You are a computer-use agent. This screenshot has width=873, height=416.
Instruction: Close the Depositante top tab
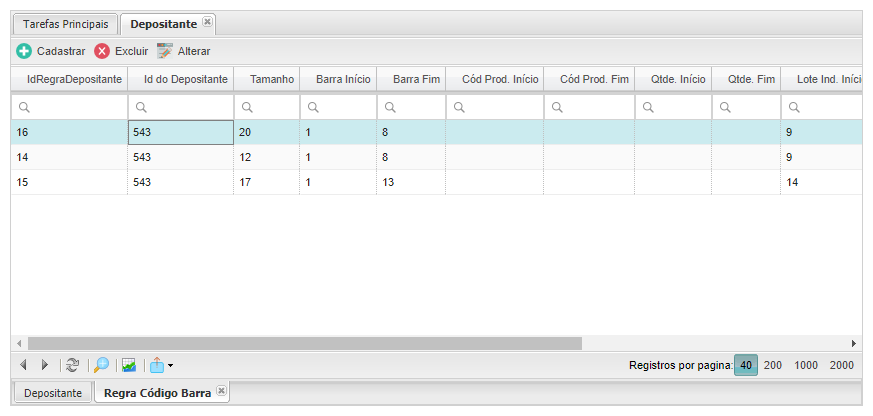coord(207,22)
